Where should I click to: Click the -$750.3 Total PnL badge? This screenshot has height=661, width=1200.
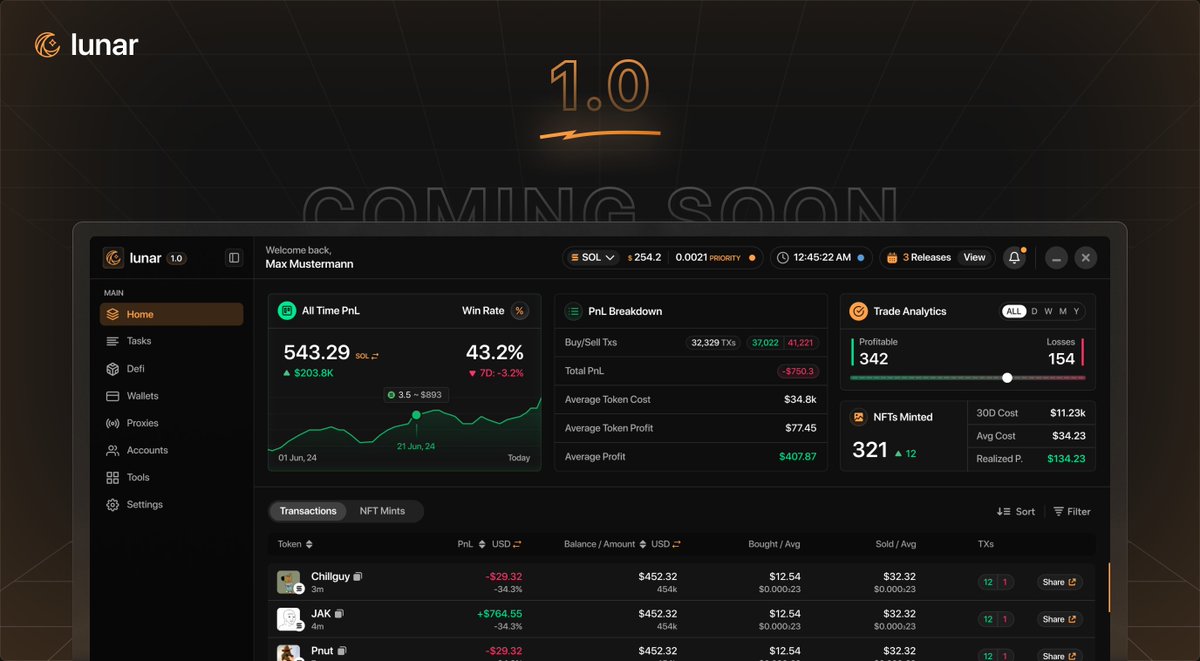pyautogui.click(x=798, y=371)
